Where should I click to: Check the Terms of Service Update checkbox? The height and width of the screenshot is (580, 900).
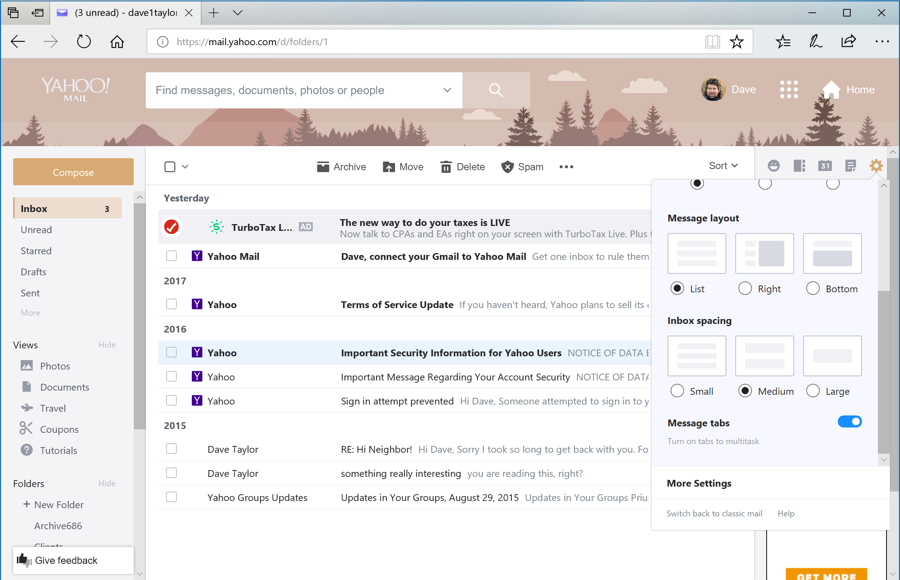tap(171, 304)
